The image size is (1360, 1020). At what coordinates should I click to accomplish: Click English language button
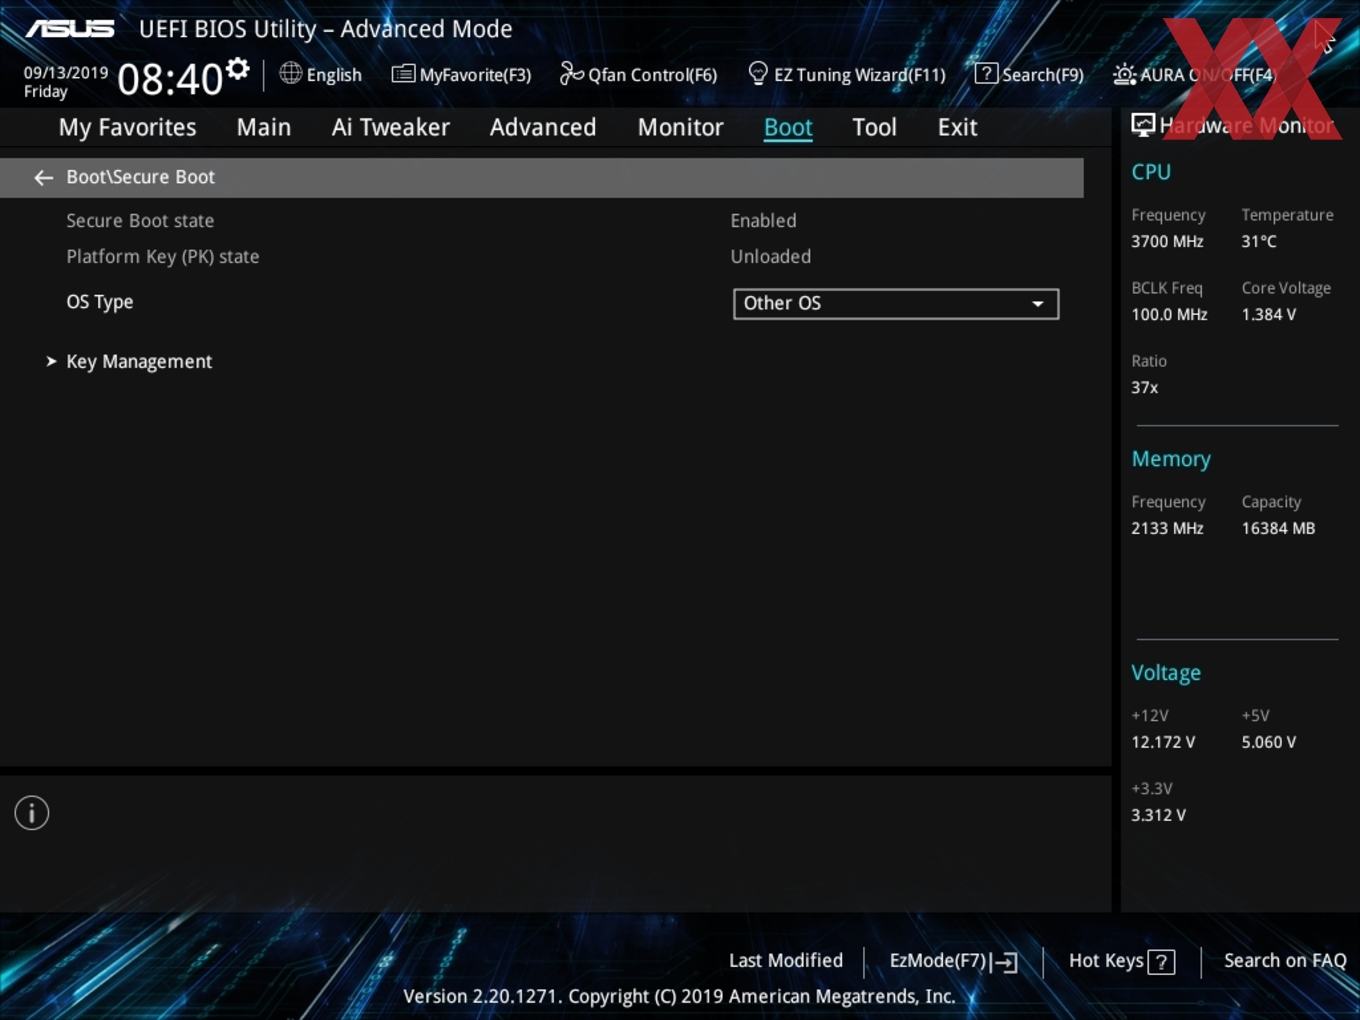tap(321, 74)
